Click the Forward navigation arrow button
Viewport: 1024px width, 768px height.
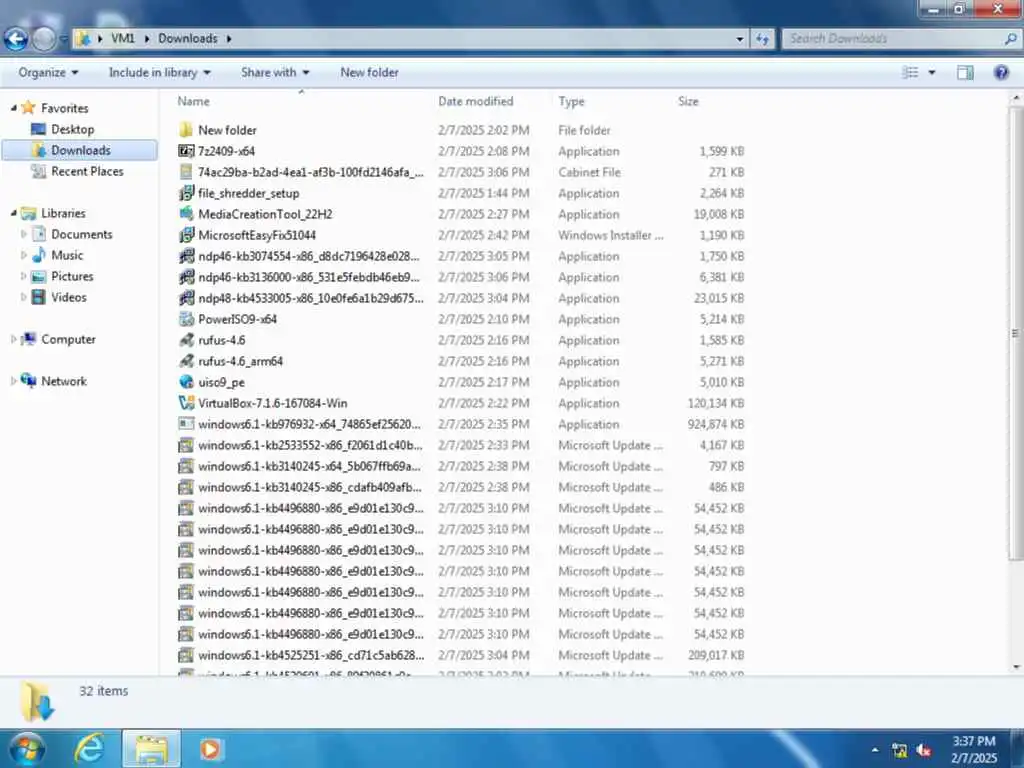point(44,39)
